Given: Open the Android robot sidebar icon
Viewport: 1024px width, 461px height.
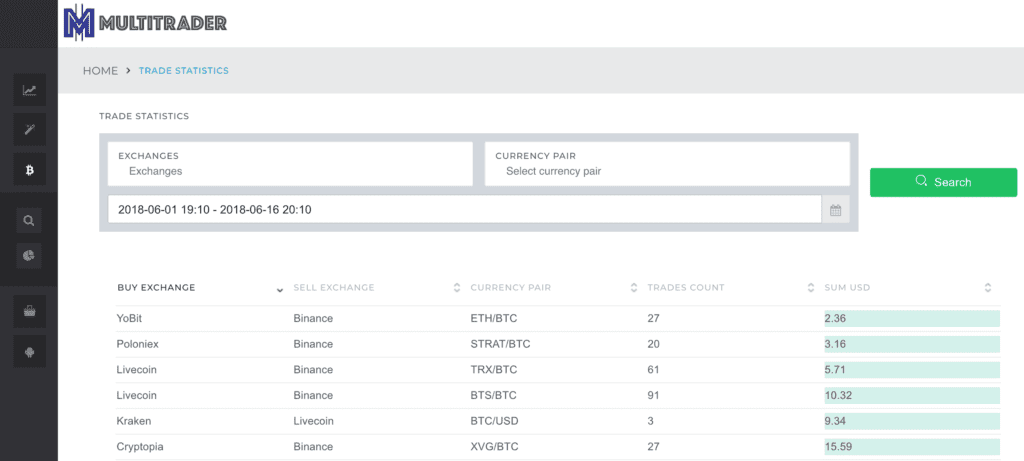Looking at the screenshot, I should point(29,353).
